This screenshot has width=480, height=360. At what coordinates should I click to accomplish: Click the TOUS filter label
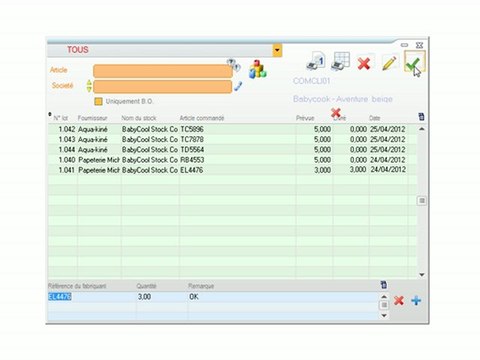point(78,50)
